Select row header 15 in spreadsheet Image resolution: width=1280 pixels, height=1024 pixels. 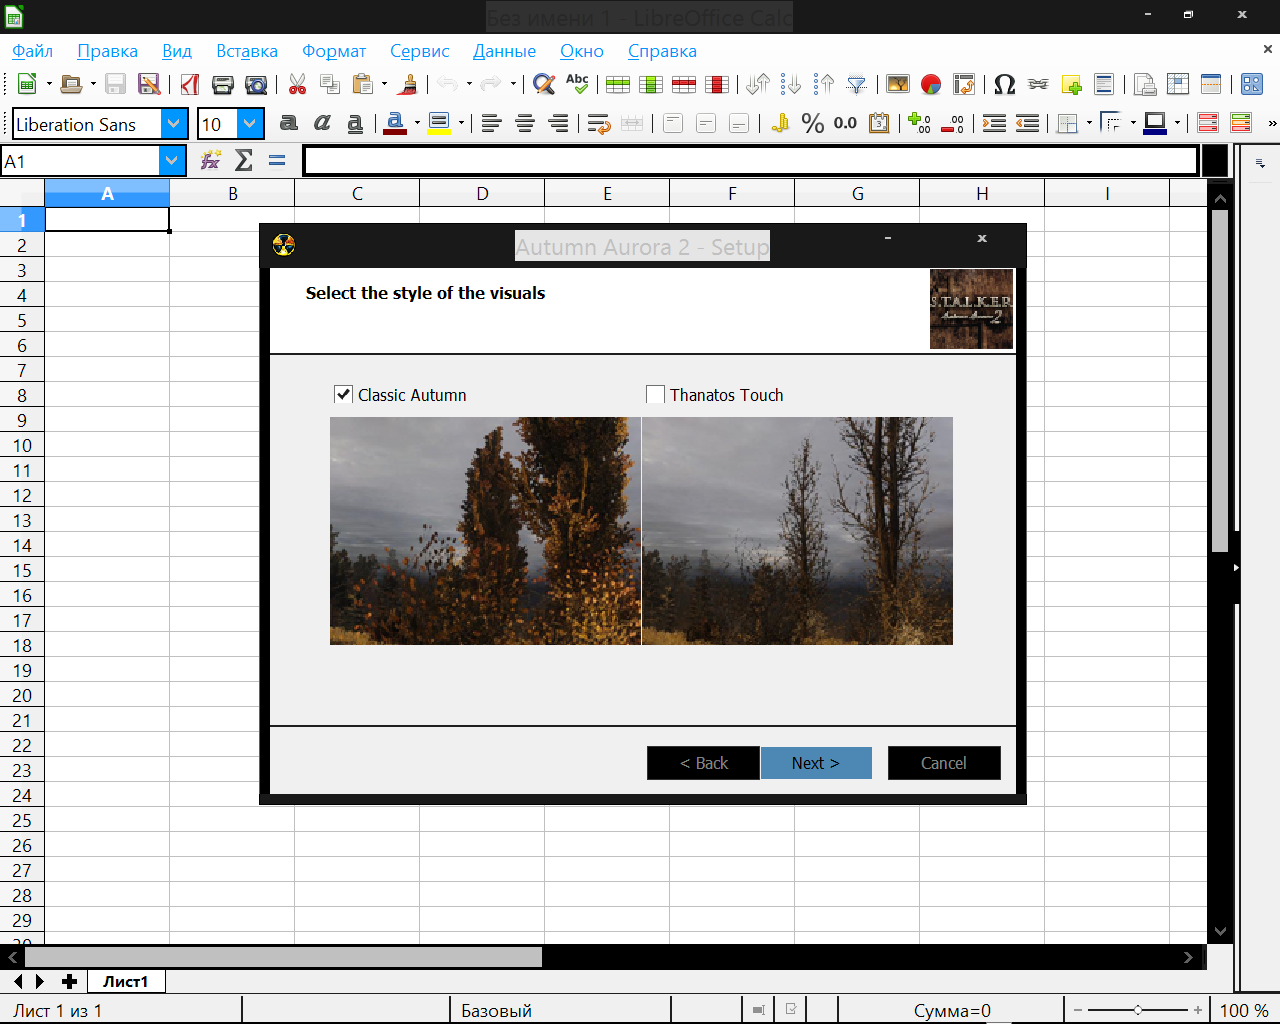click(x=22, y=571)
